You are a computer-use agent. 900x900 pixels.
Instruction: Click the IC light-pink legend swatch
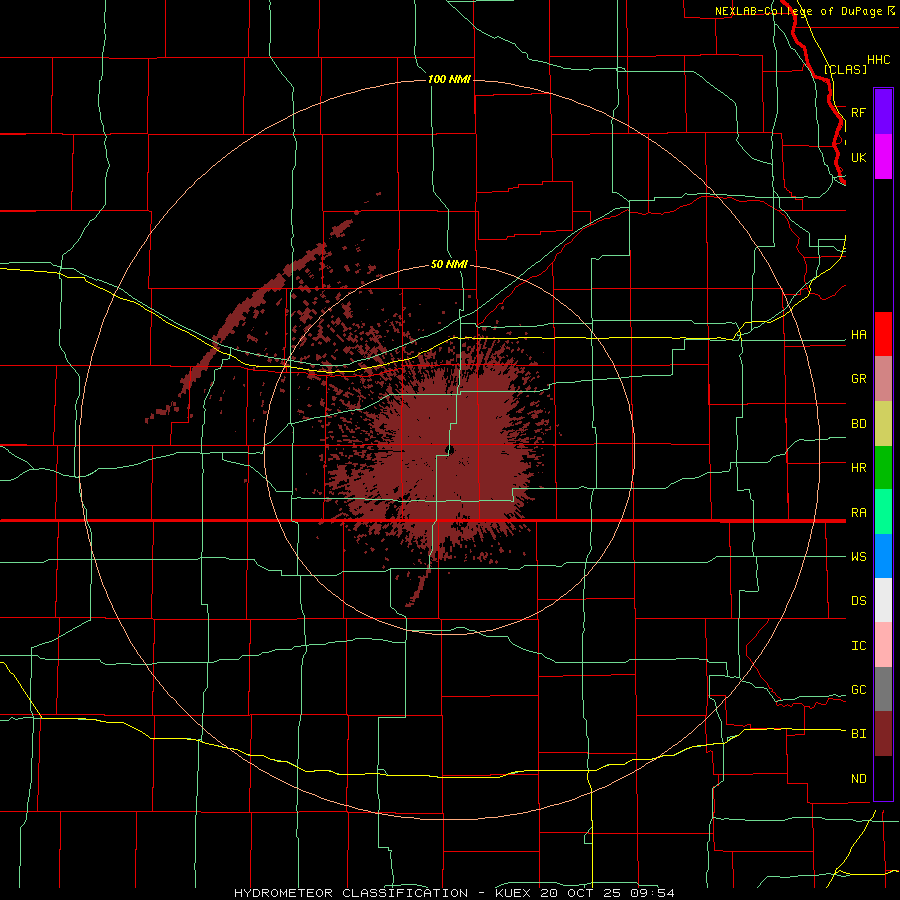click(883, 645)
